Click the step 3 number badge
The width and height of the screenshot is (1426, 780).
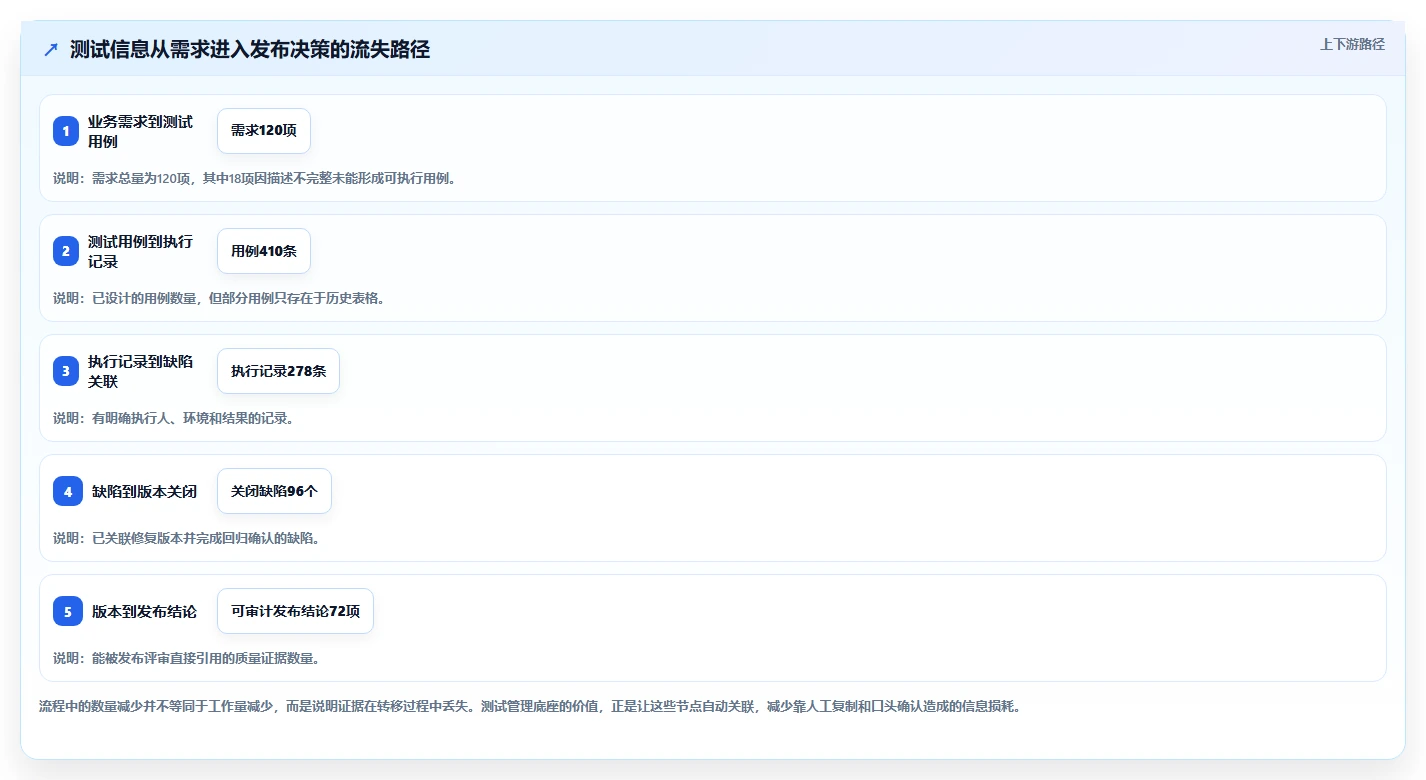pyautogui.click(x=66, y=371)
